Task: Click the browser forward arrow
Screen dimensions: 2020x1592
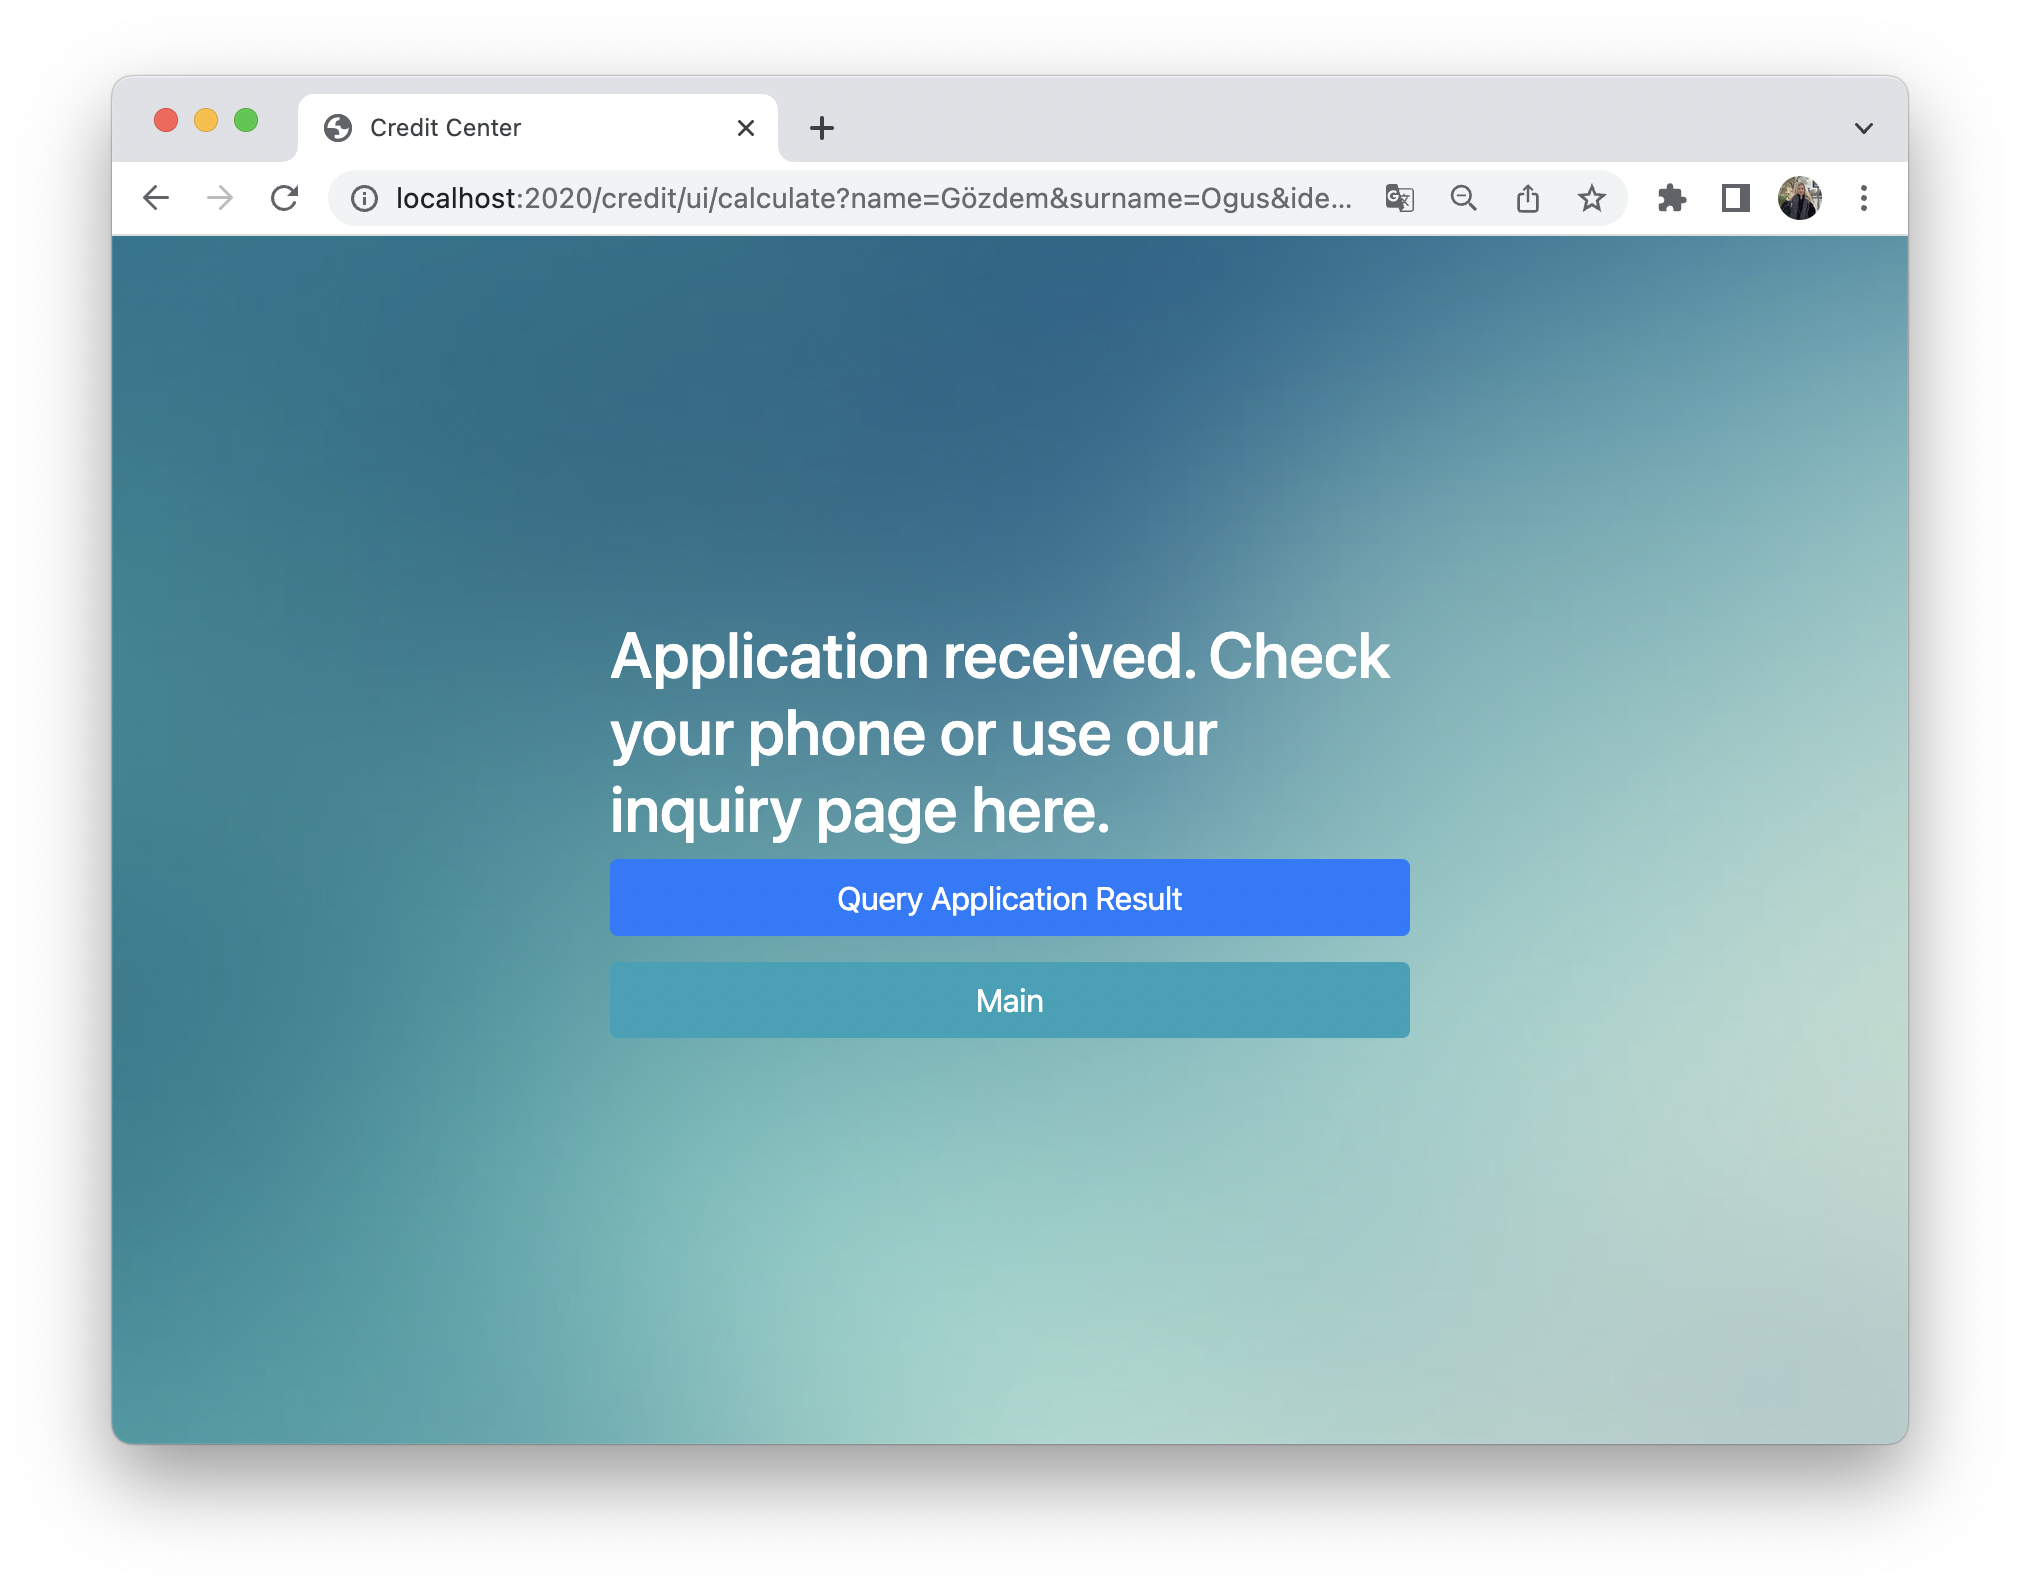Action: point(220,198)
